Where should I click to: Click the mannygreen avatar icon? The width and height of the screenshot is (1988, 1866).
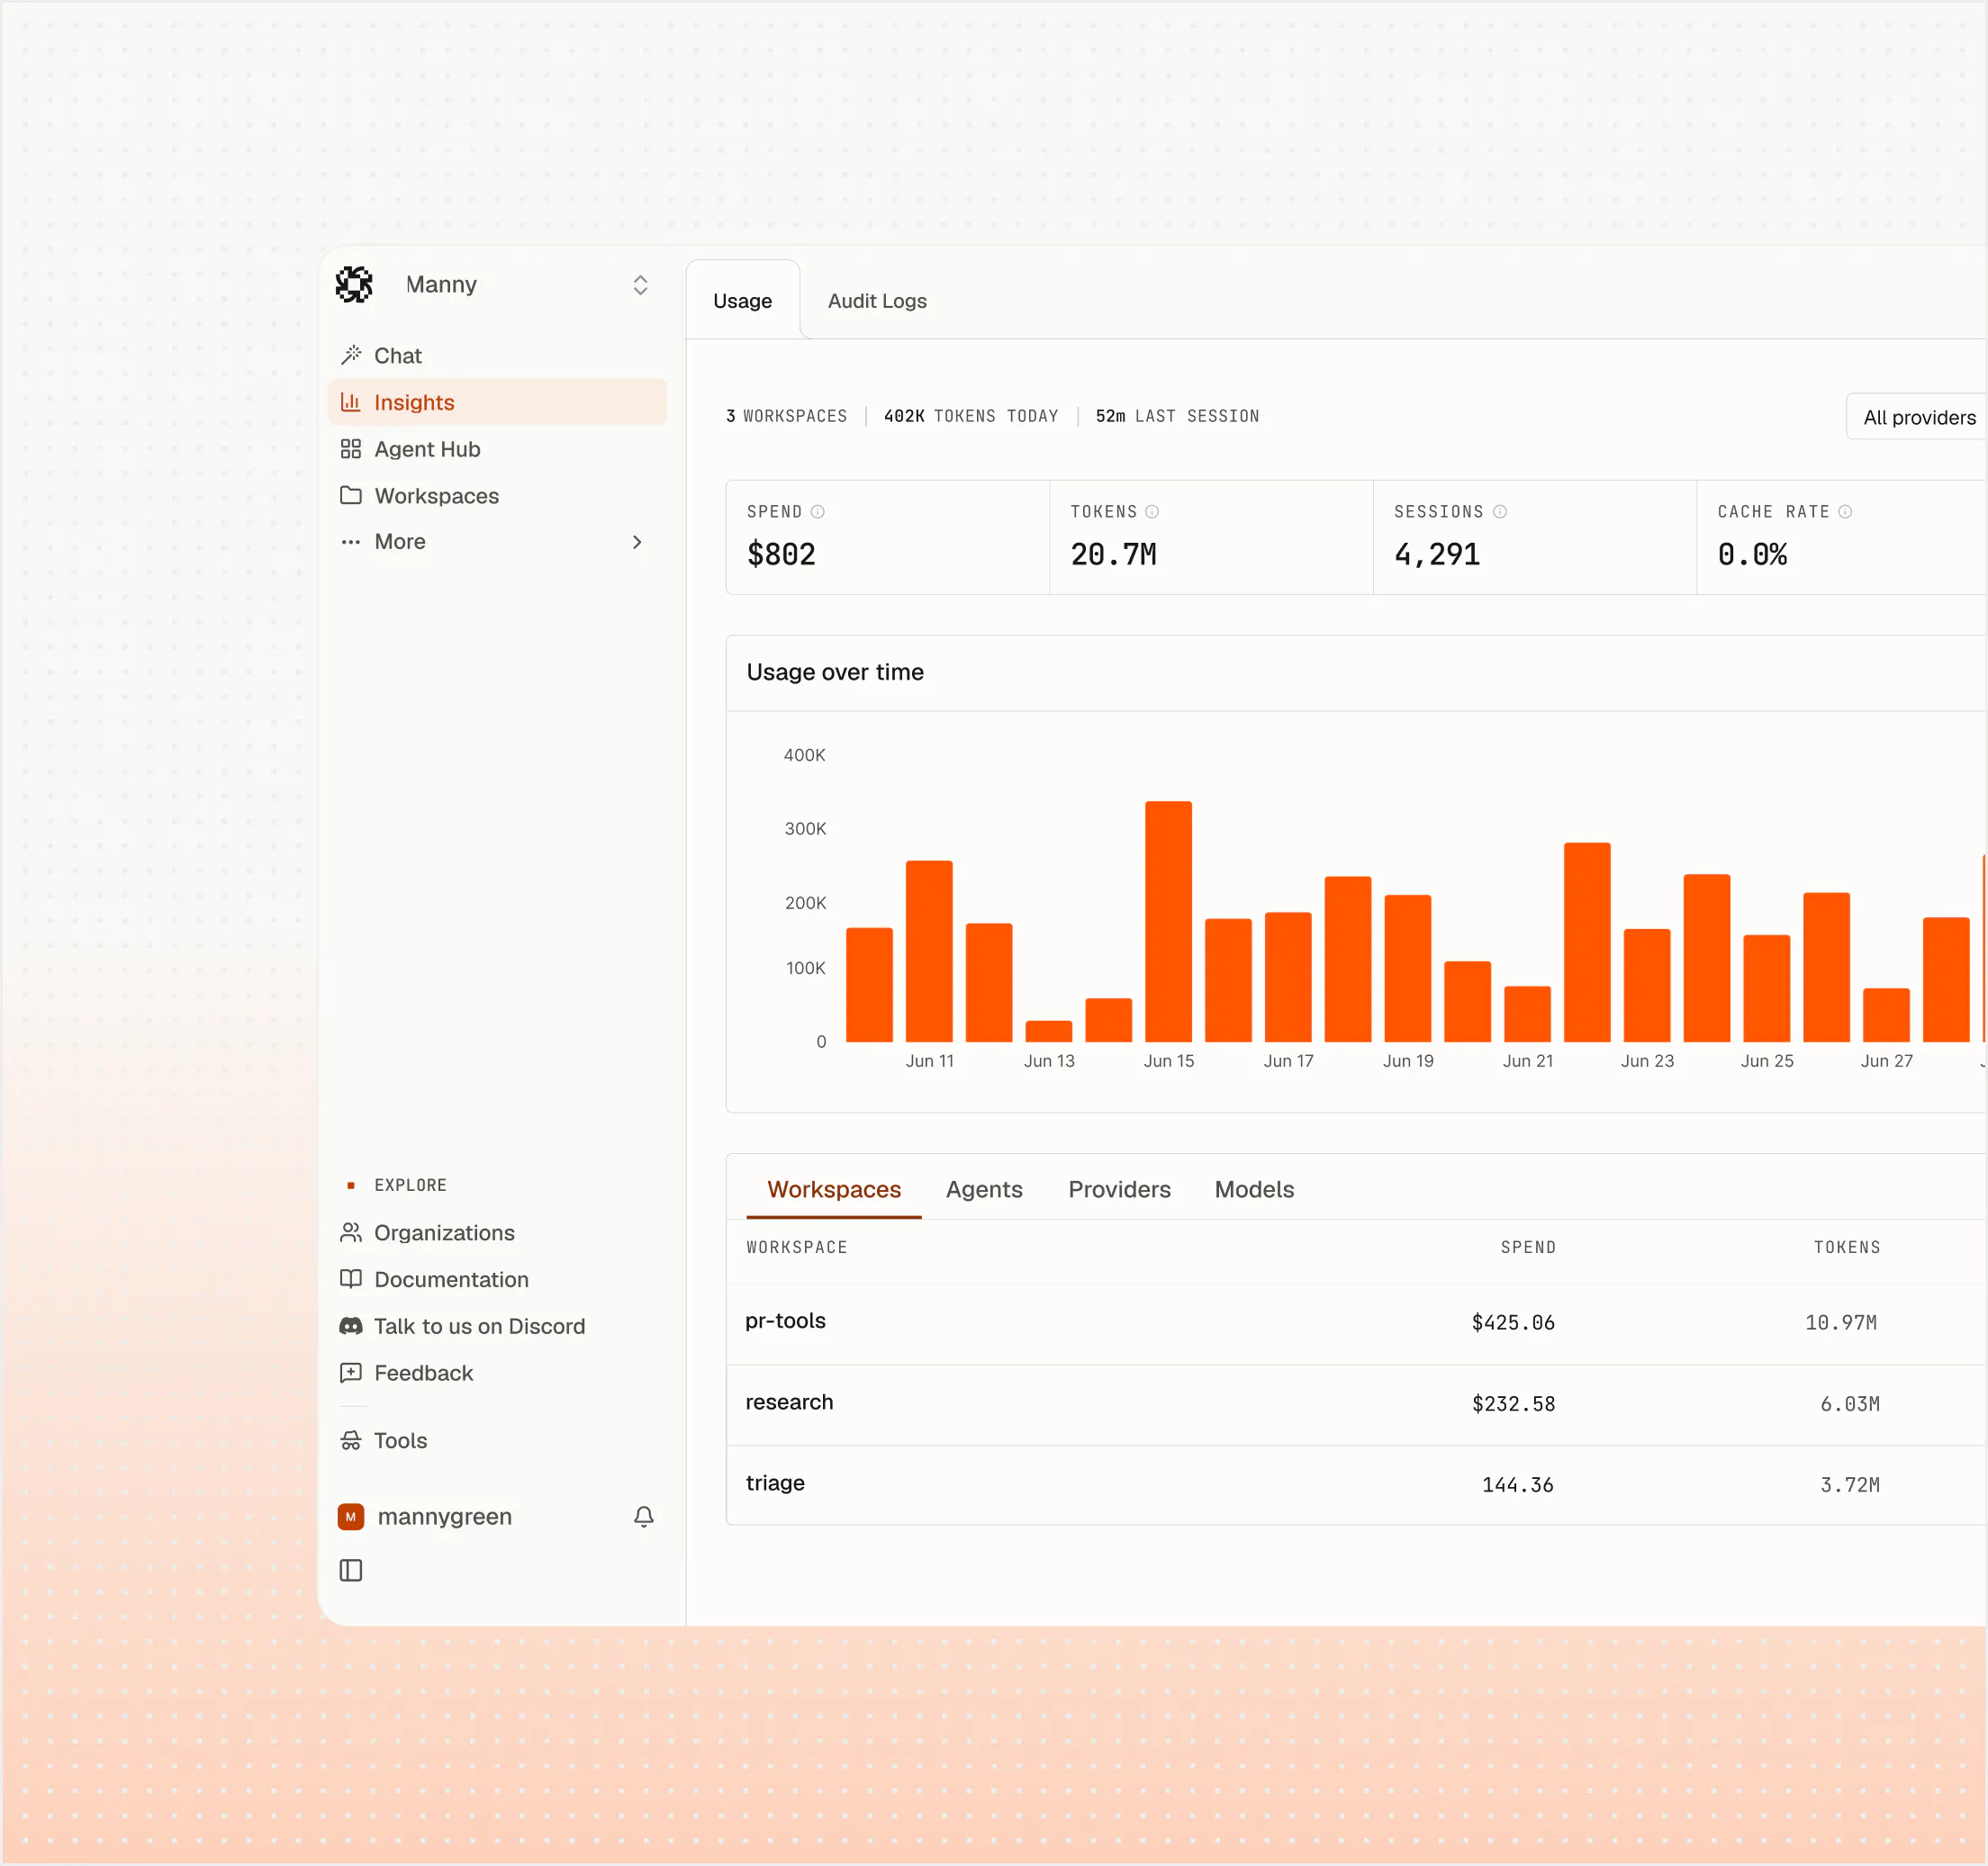tap(351, 1517)
